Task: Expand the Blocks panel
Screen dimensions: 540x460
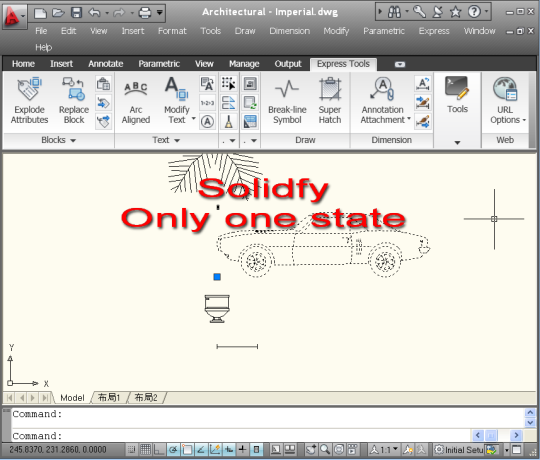Action: (x=58, y=140)
